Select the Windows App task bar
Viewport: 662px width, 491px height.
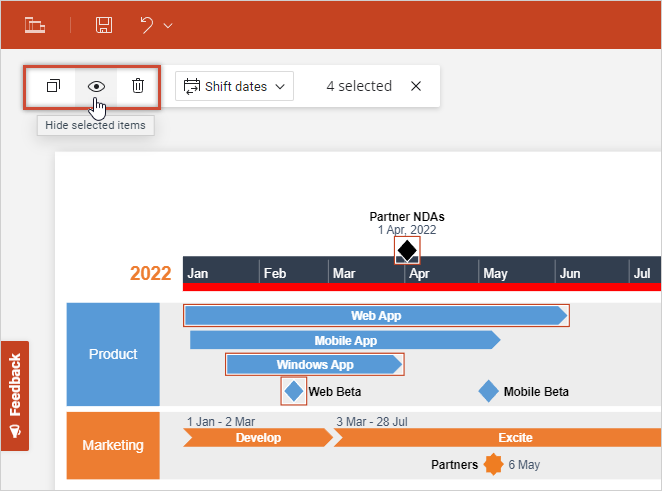(x=315, y=364)
